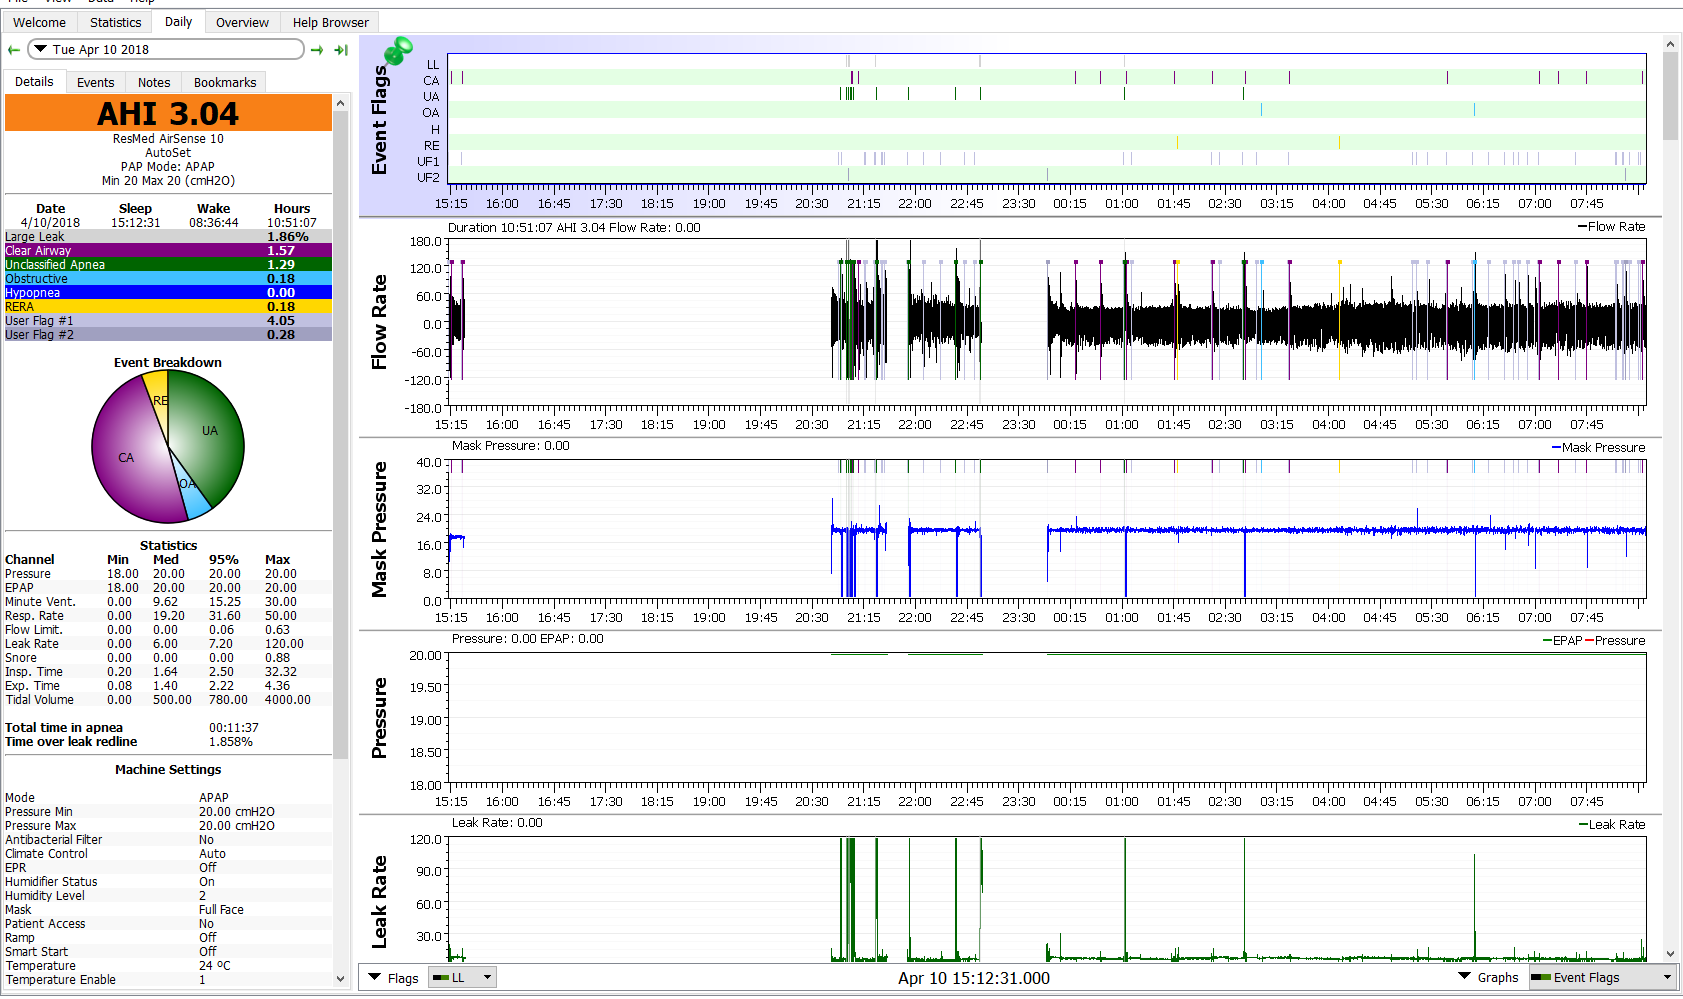Open the LL flags selection dropdown
The width and height of the screenshot is (1683, 999).
(462, 978)
